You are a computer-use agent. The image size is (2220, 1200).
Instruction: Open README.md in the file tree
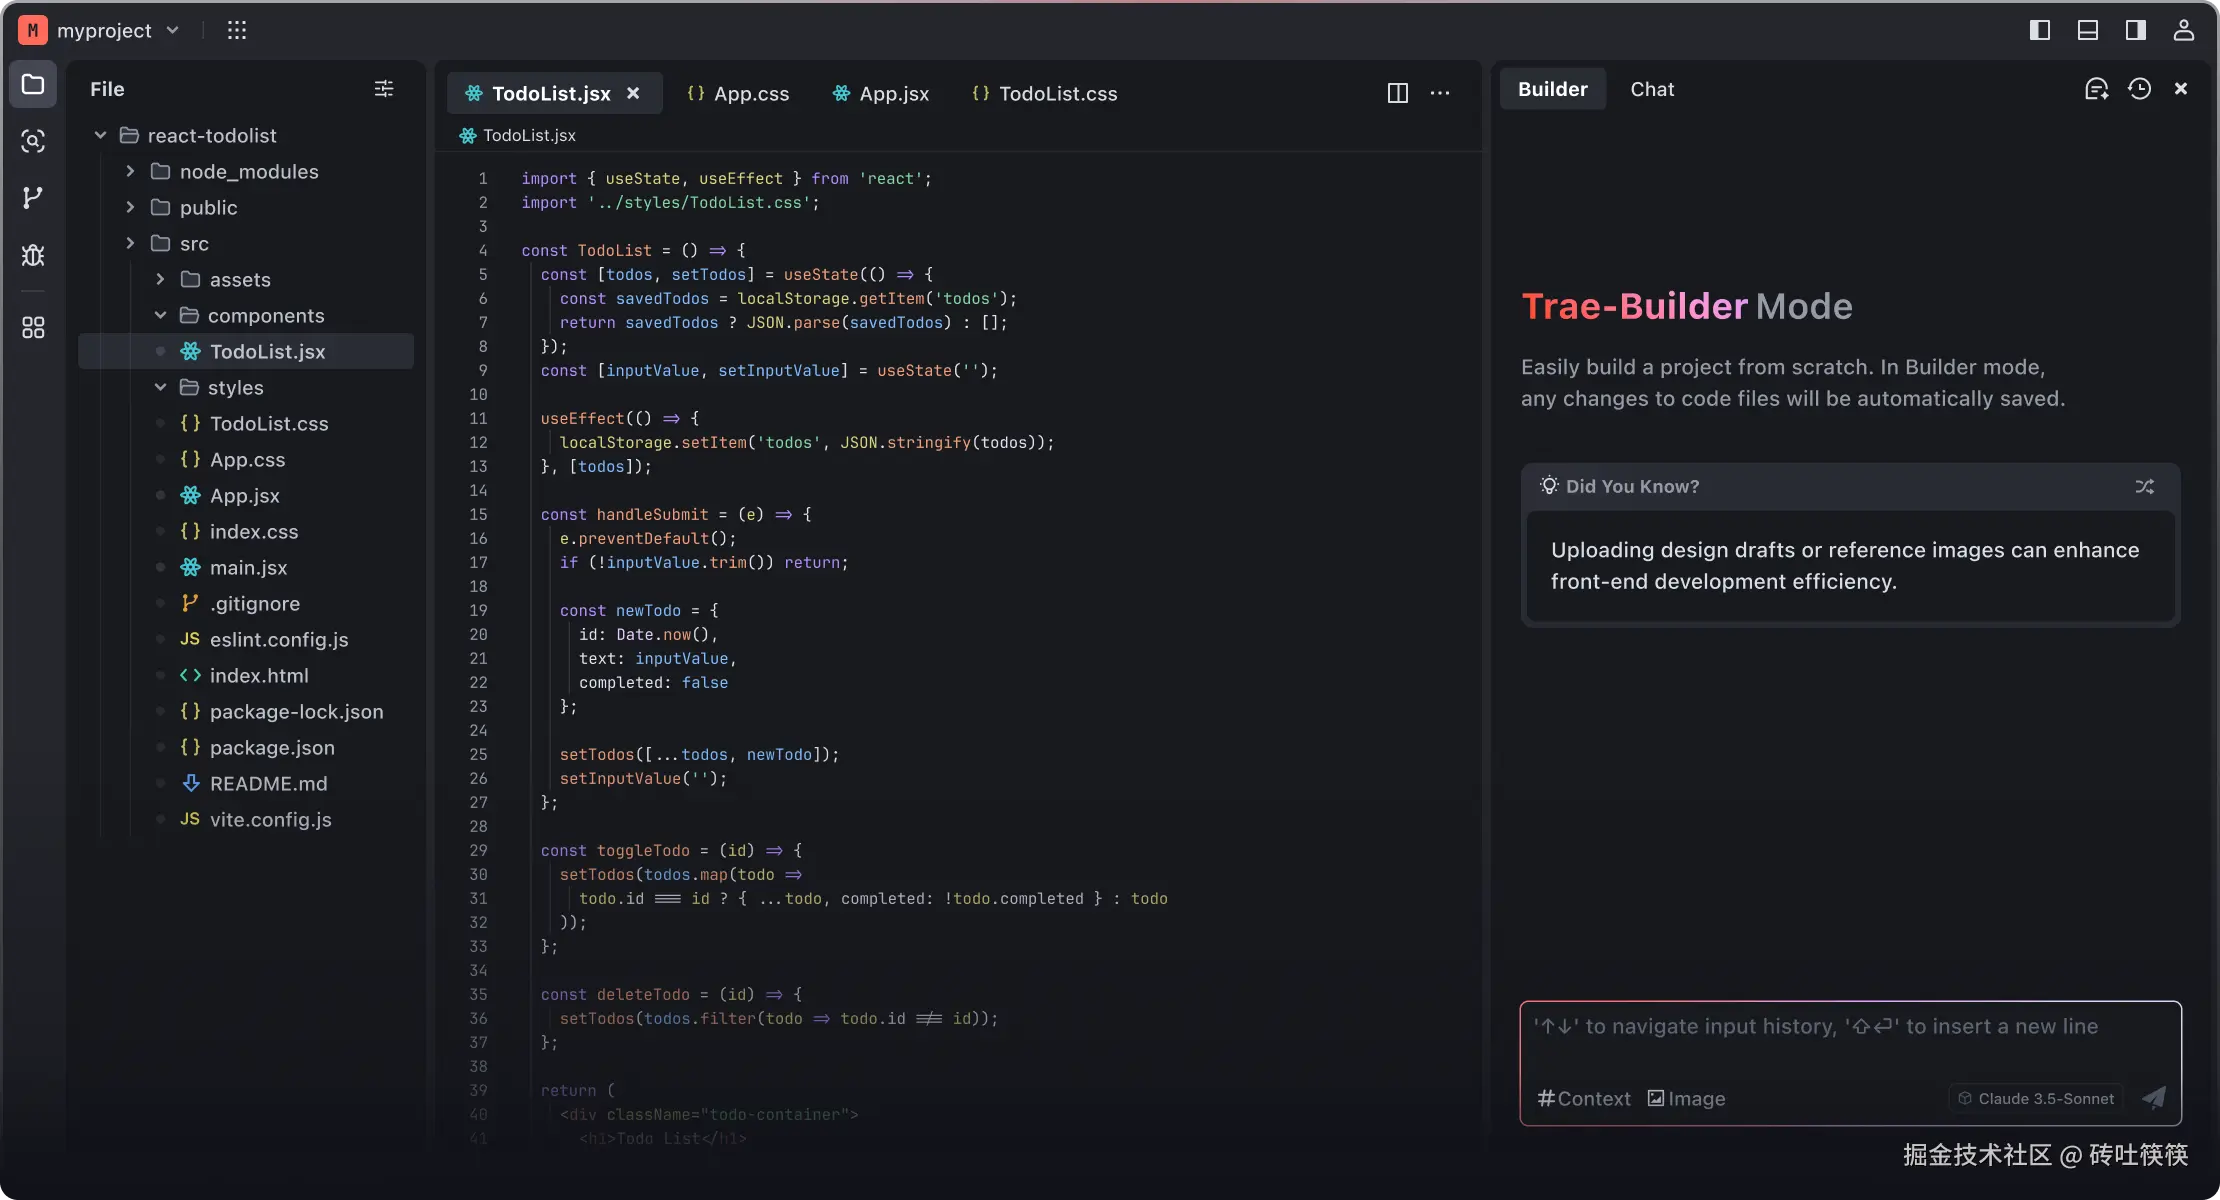(x=246, y=783)
